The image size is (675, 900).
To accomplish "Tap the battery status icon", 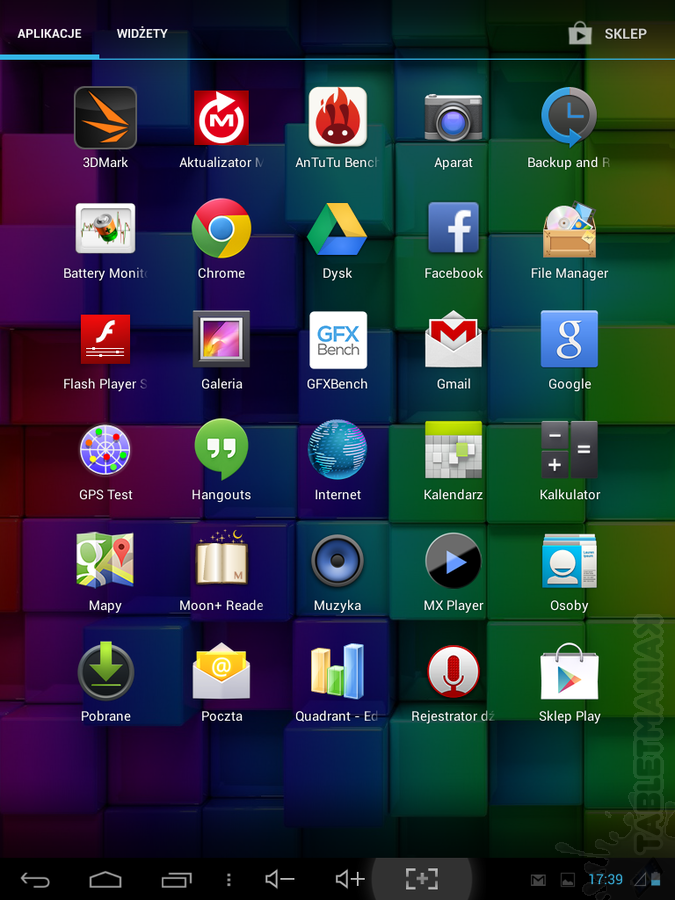I will [656, 879].
